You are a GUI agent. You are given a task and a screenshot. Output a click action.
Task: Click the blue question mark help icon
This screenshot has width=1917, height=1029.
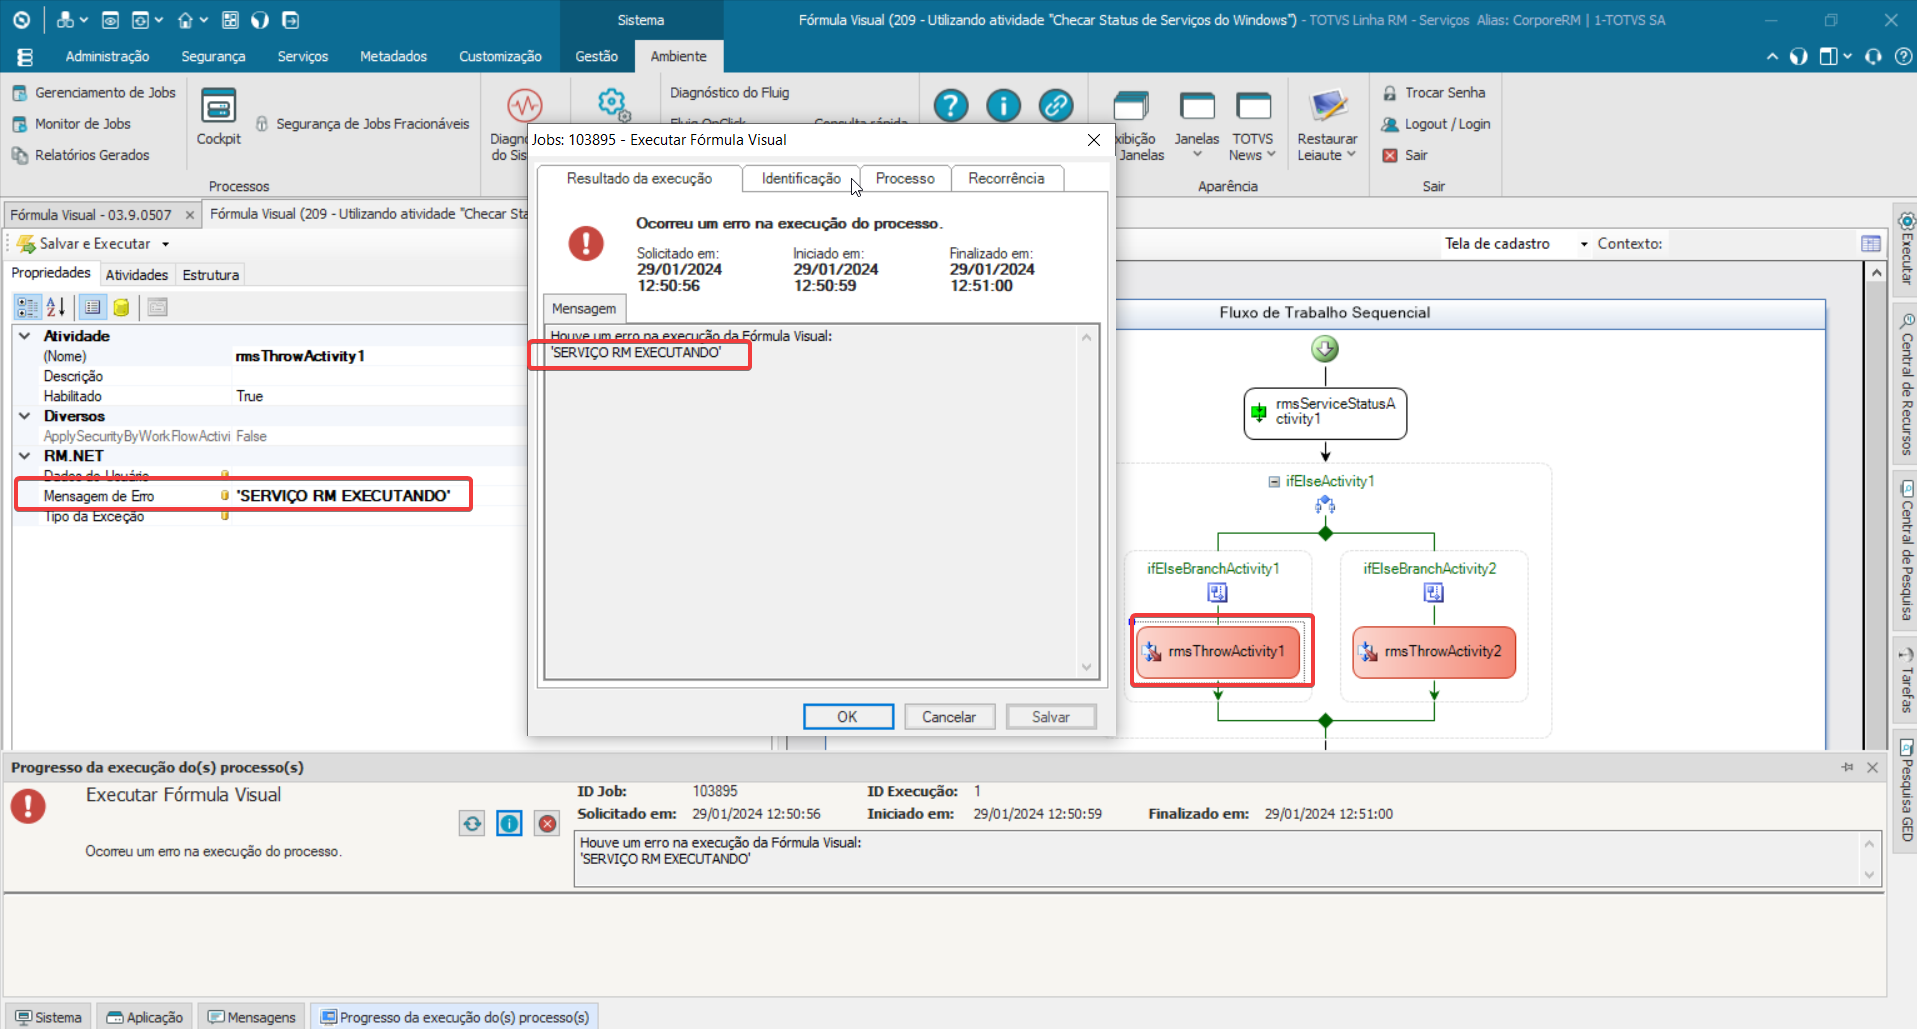pos(950,105)
